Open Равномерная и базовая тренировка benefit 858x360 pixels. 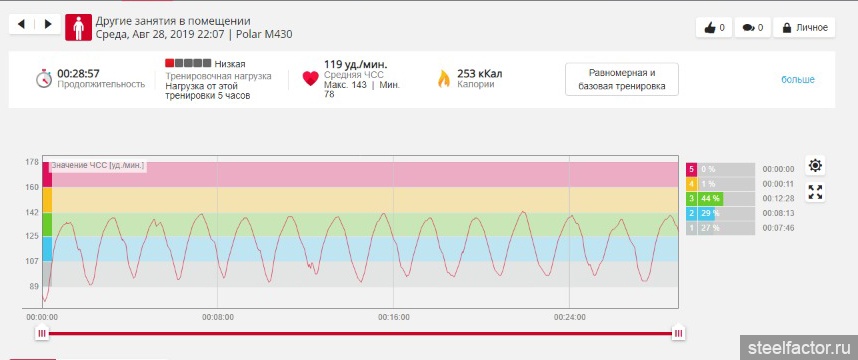(x=622, y=79)
